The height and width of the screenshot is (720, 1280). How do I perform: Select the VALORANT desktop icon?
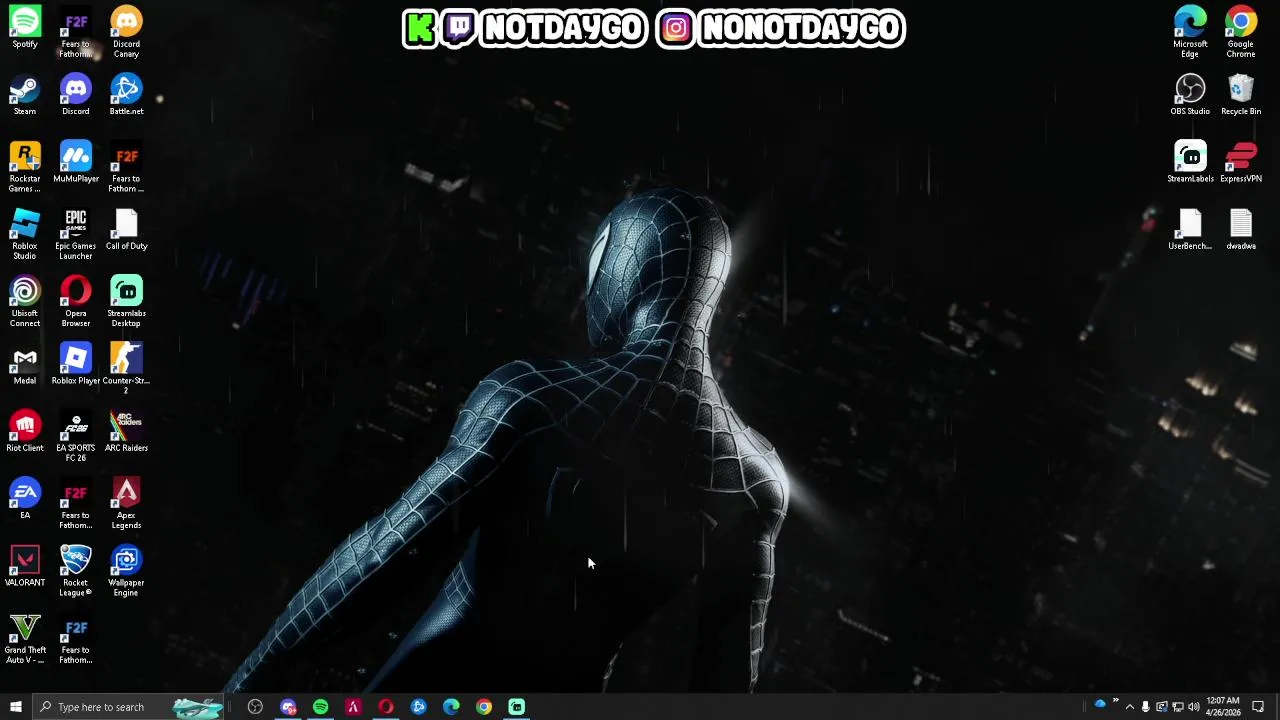(25, 566)
